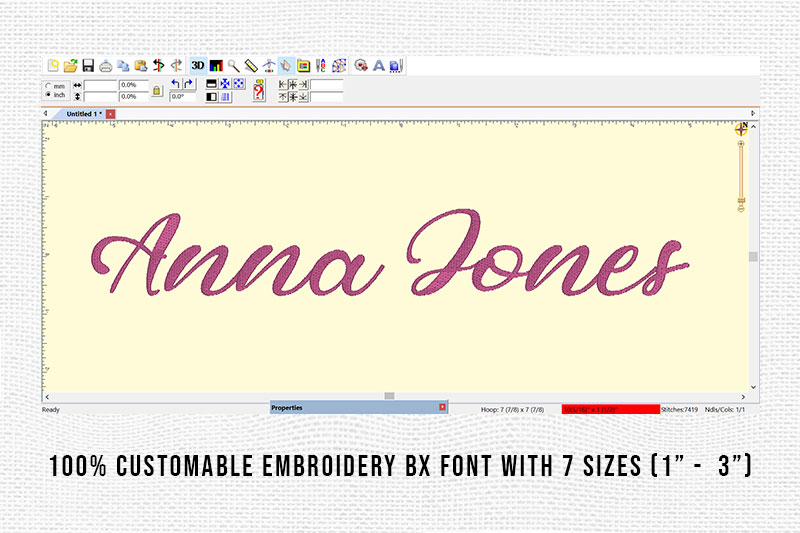The height and width of the screenshot is (533, 800).
Task: Select the inch unit radio button
Action: pyautogui.click(x=48, y=95)
